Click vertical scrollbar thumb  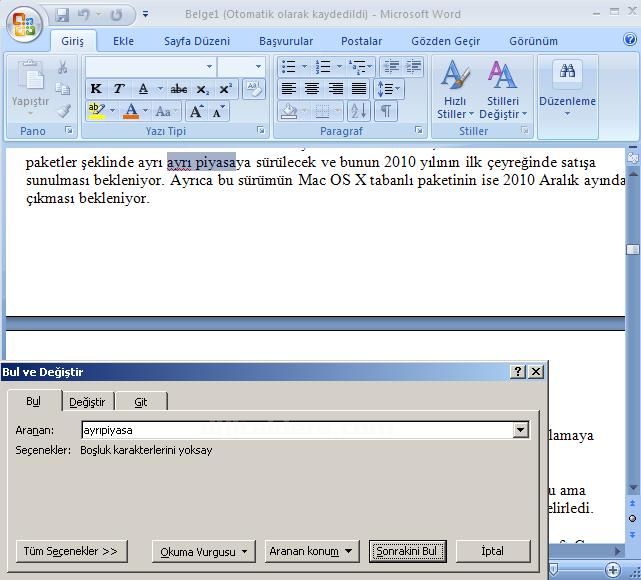coord(633,249)
